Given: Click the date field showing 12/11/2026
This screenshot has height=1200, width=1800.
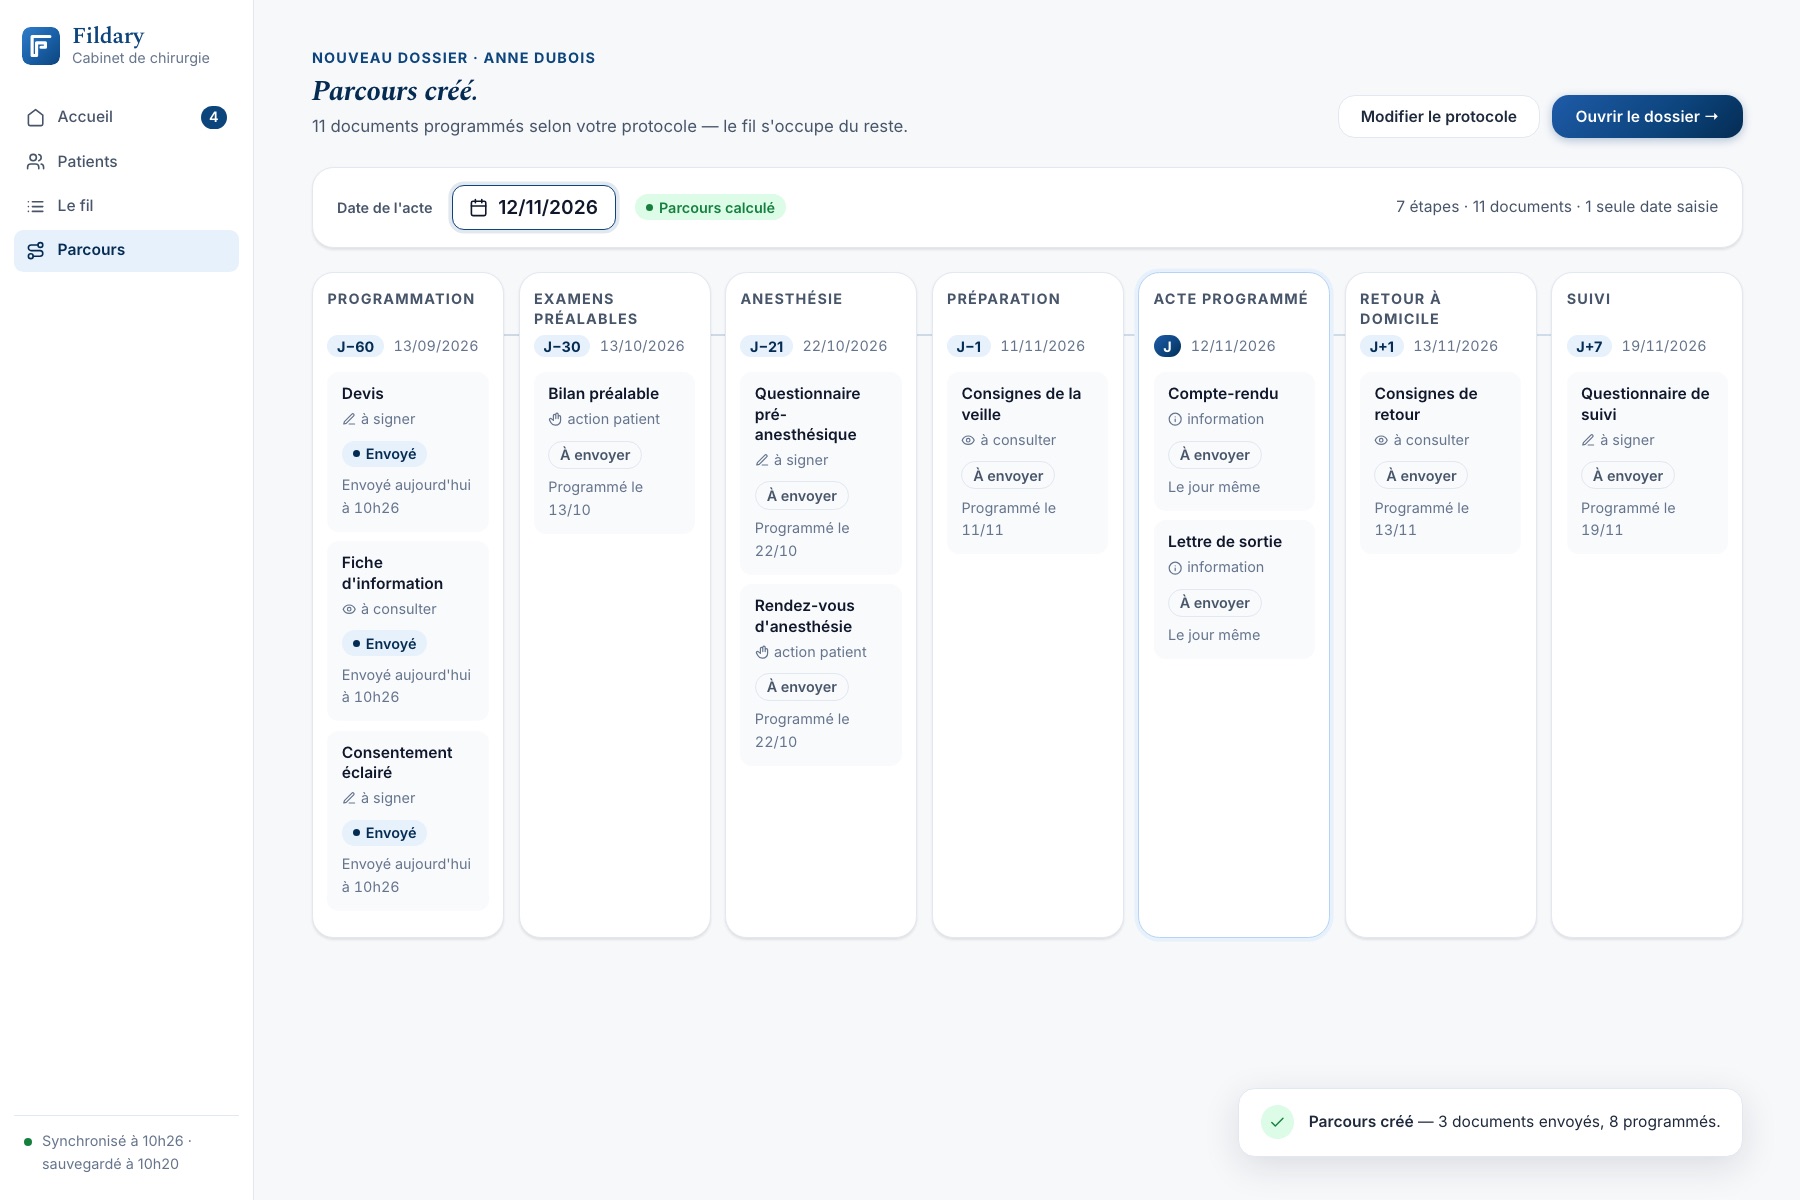Looking at the screenshot, I should point(534,208).
